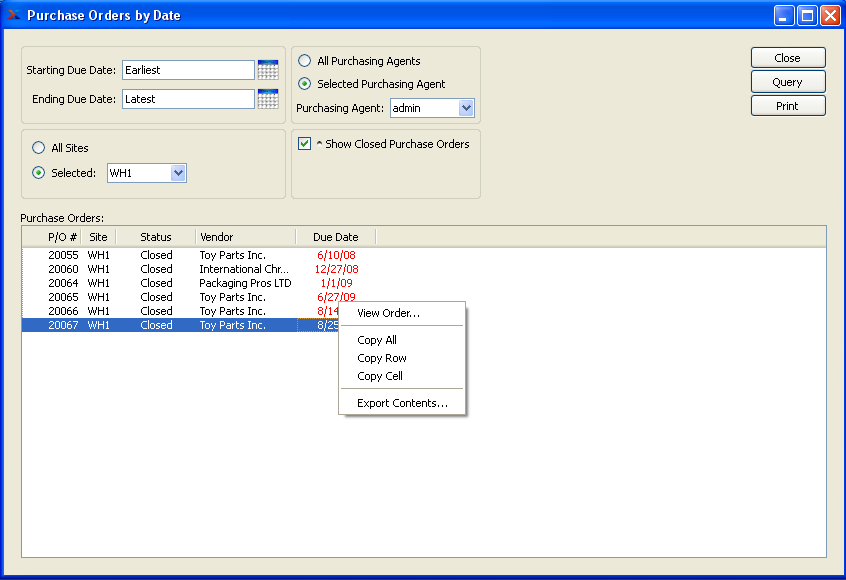Click the Print button
Viewport: 846px width, 580px height.
788,106
